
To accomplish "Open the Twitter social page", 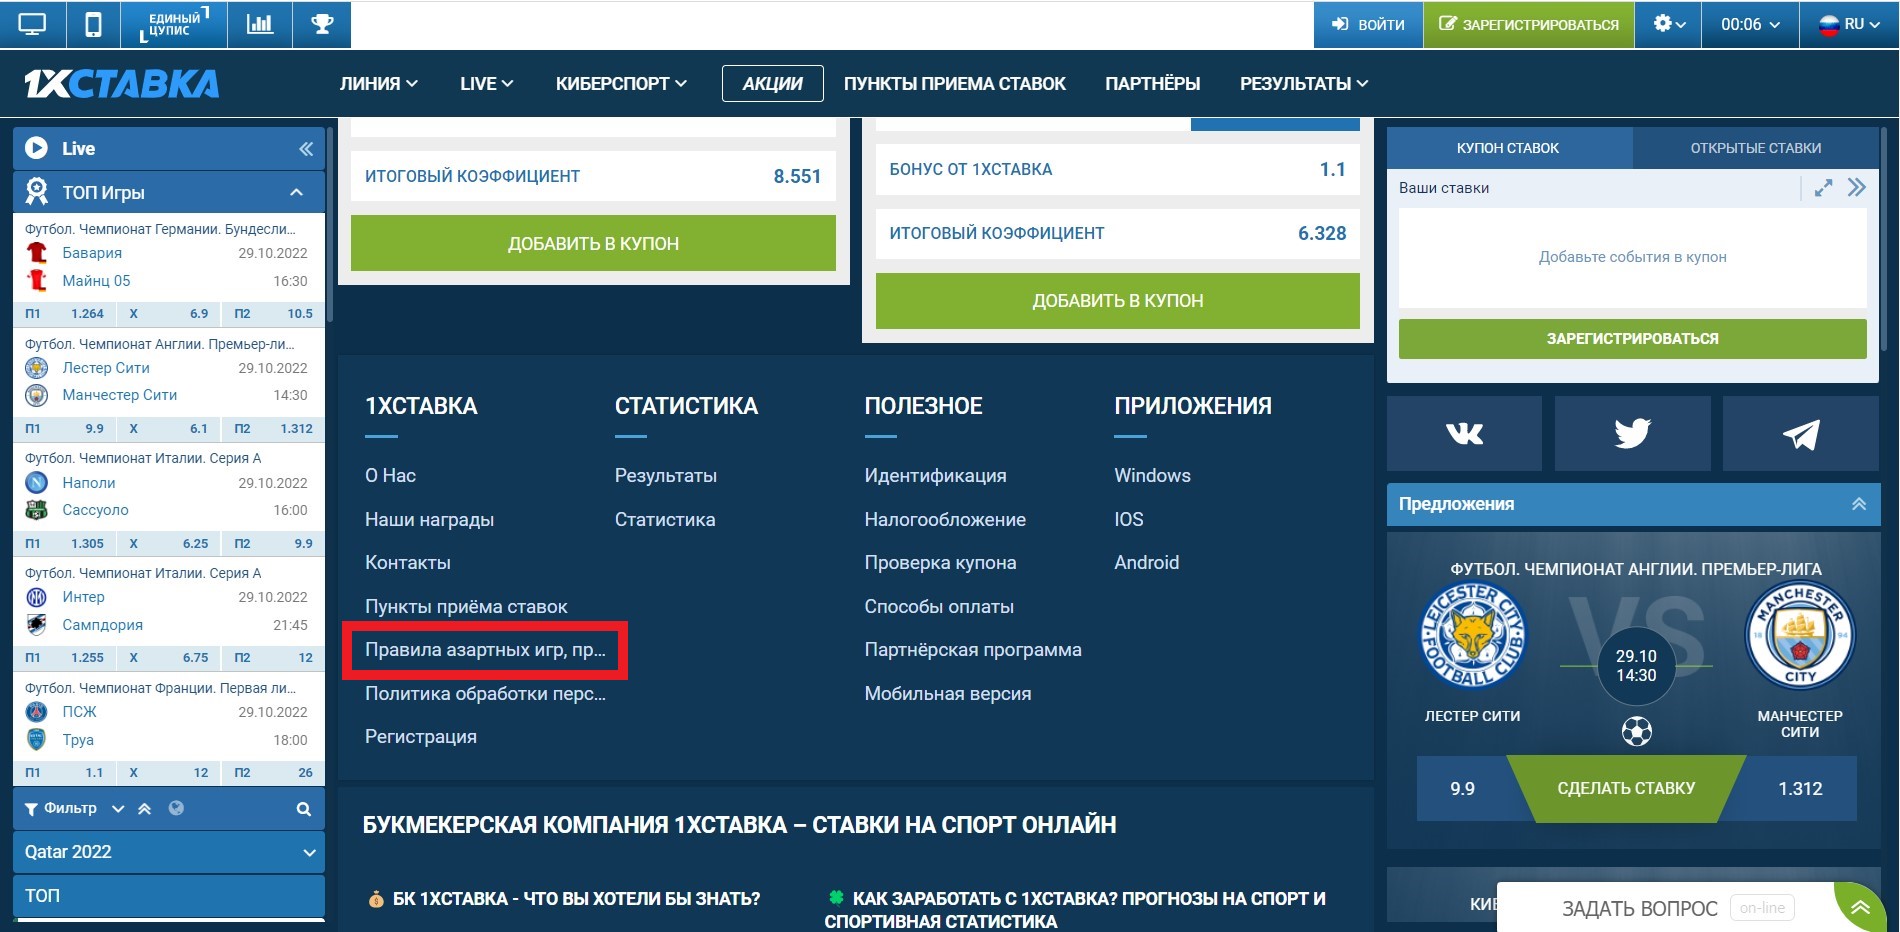I will [1632, 434].
